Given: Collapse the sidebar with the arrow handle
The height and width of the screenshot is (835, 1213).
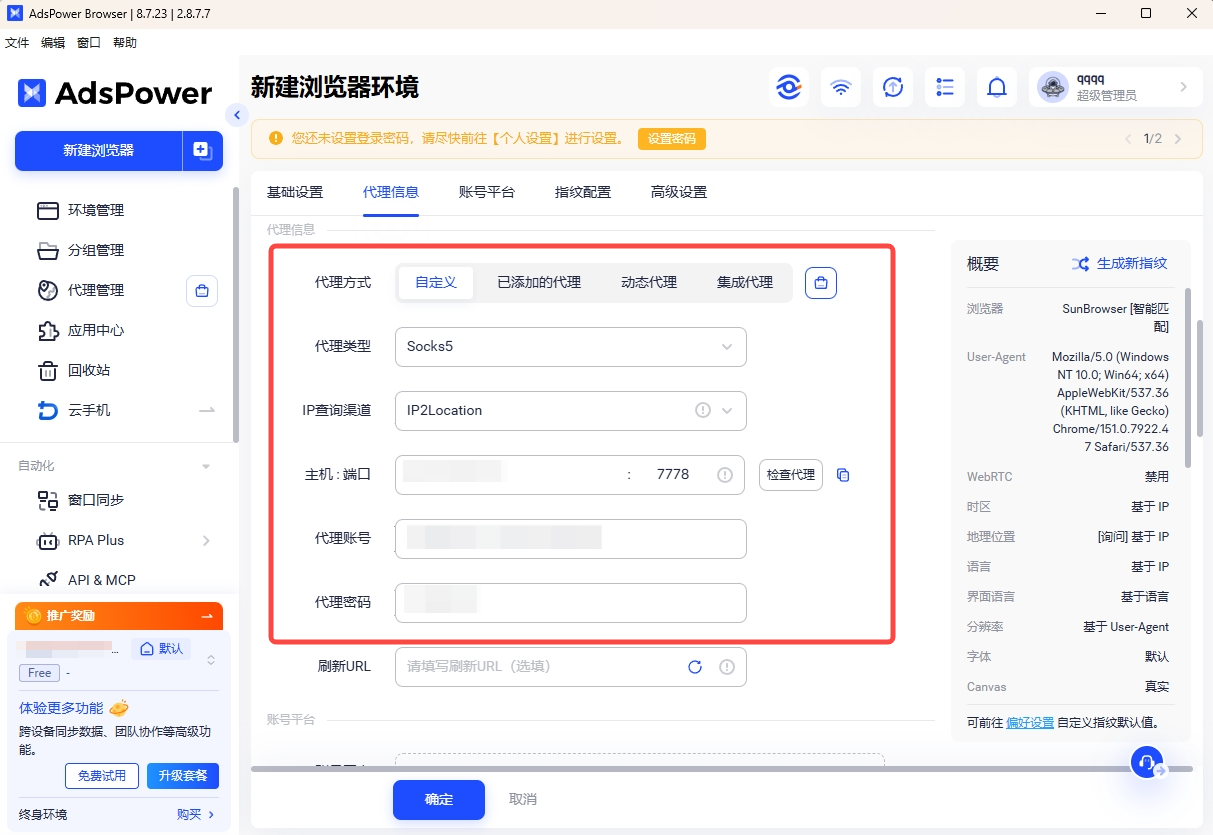Looking at the screenshot, I should (237, 115).
